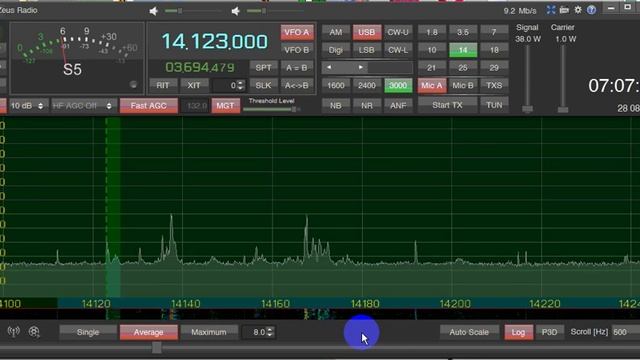Switch mode to CW-U

398,33
